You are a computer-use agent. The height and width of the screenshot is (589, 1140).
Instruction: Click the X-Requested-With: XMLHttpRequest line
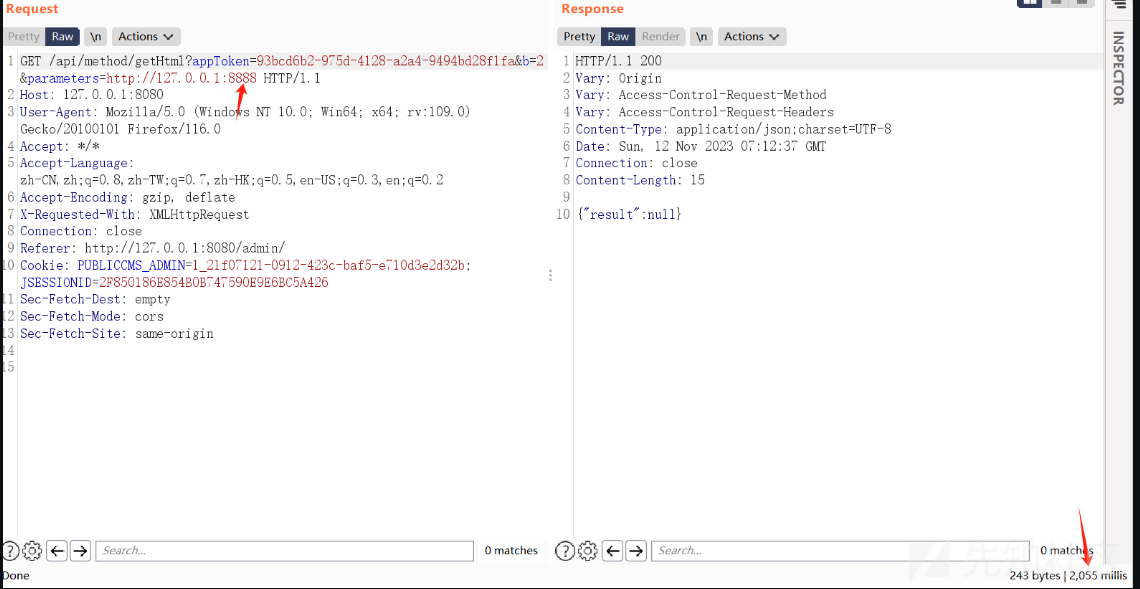pyautogui.click(x=135, y=215)
